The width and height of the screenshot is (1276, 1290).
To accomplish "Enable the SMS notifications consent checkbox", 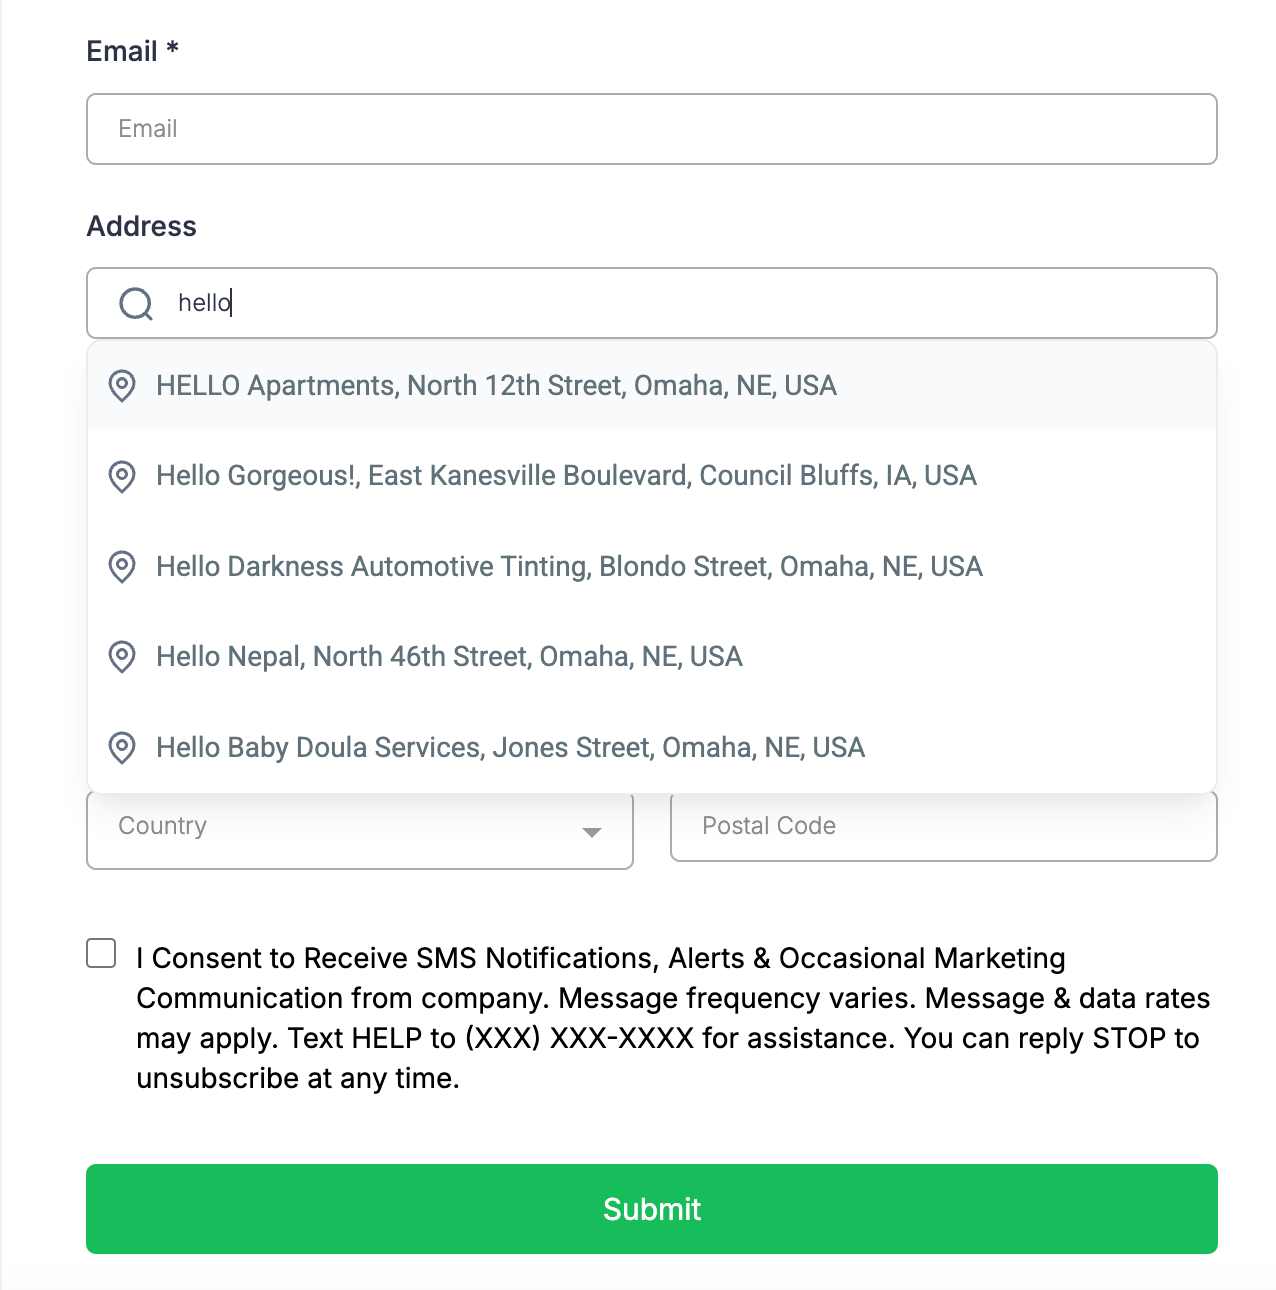I will [x=101, y=953].
